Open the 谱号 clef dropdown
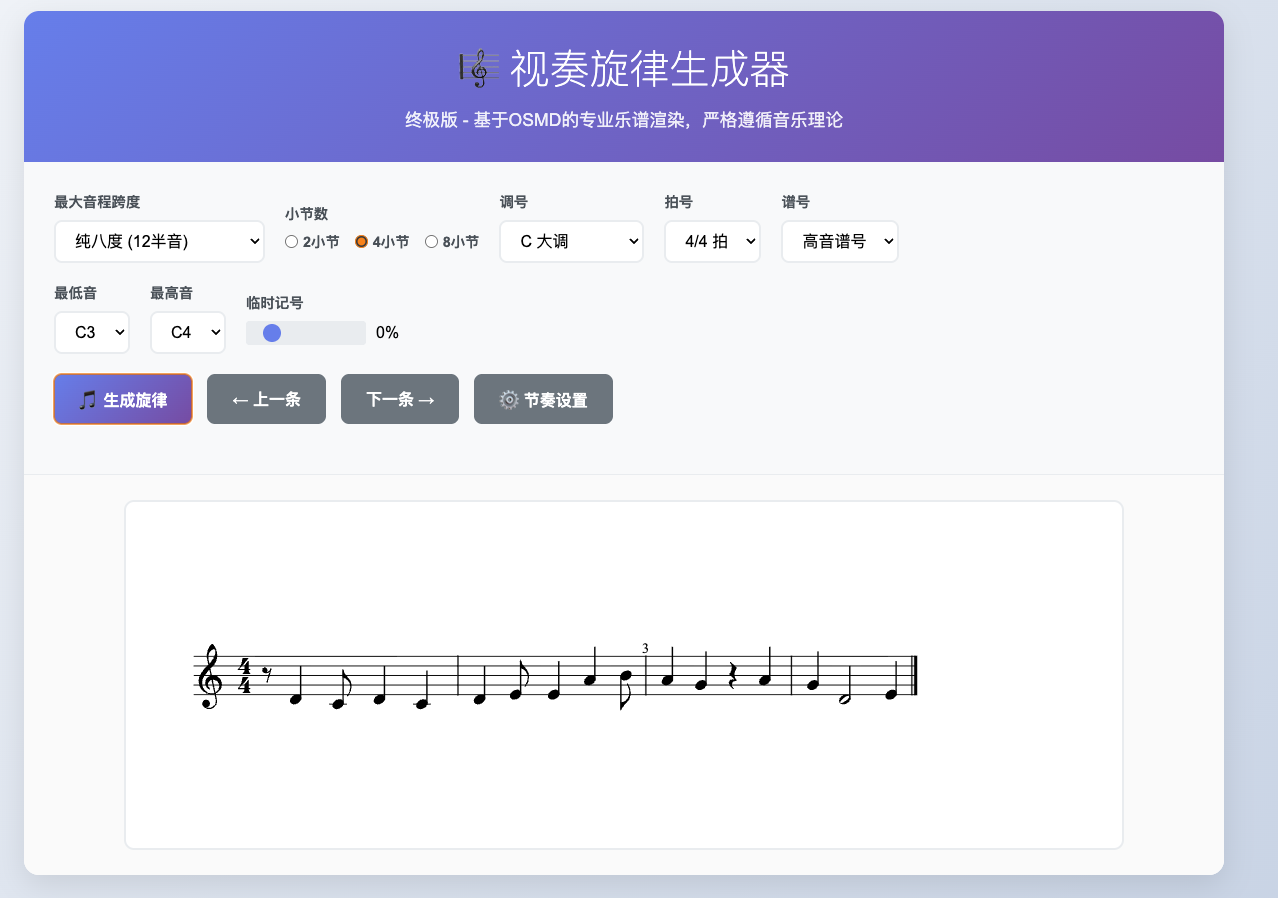 (840, 241)
